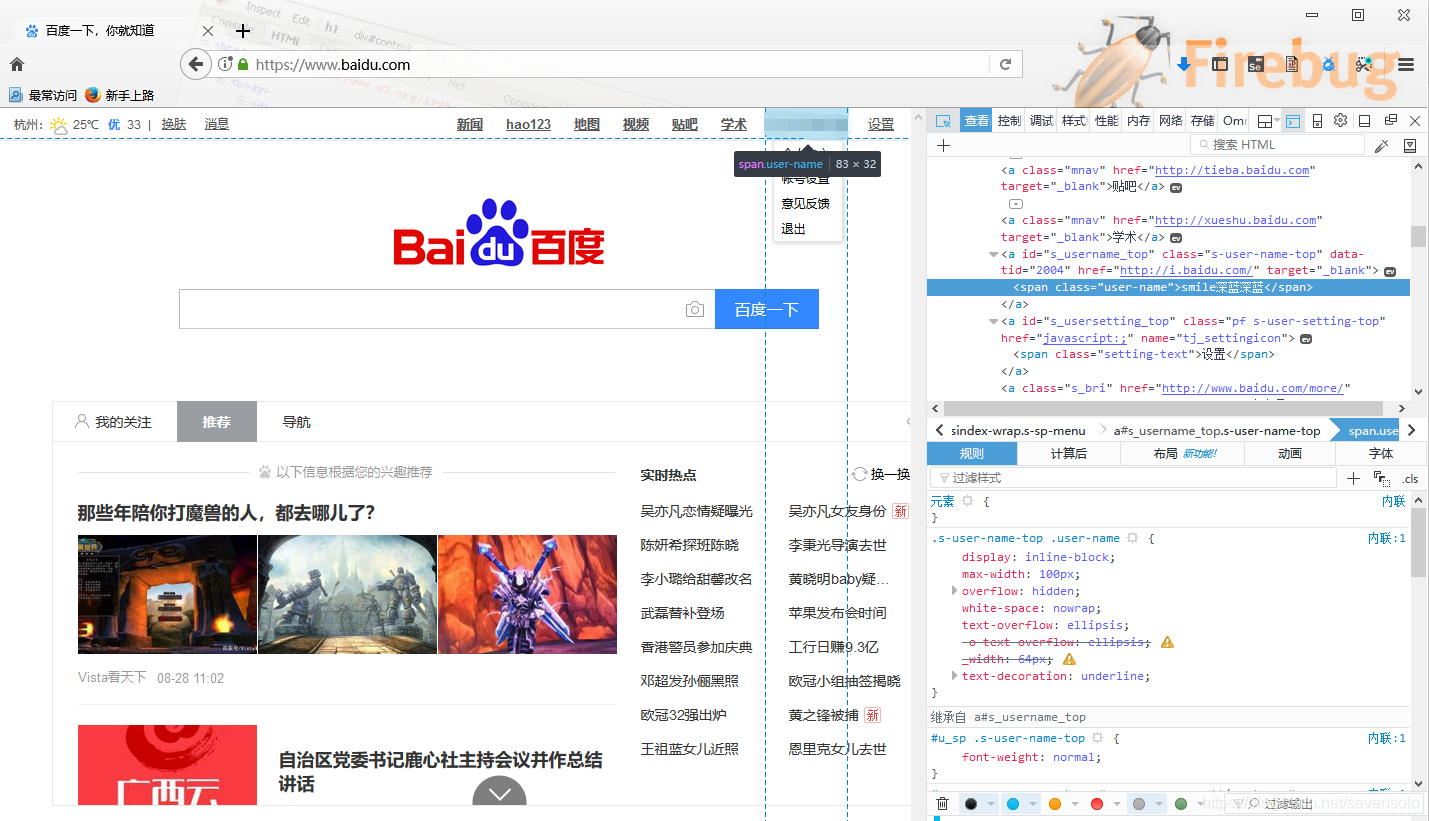
Task: Activate the element picker in devtools
Action: 942,121
